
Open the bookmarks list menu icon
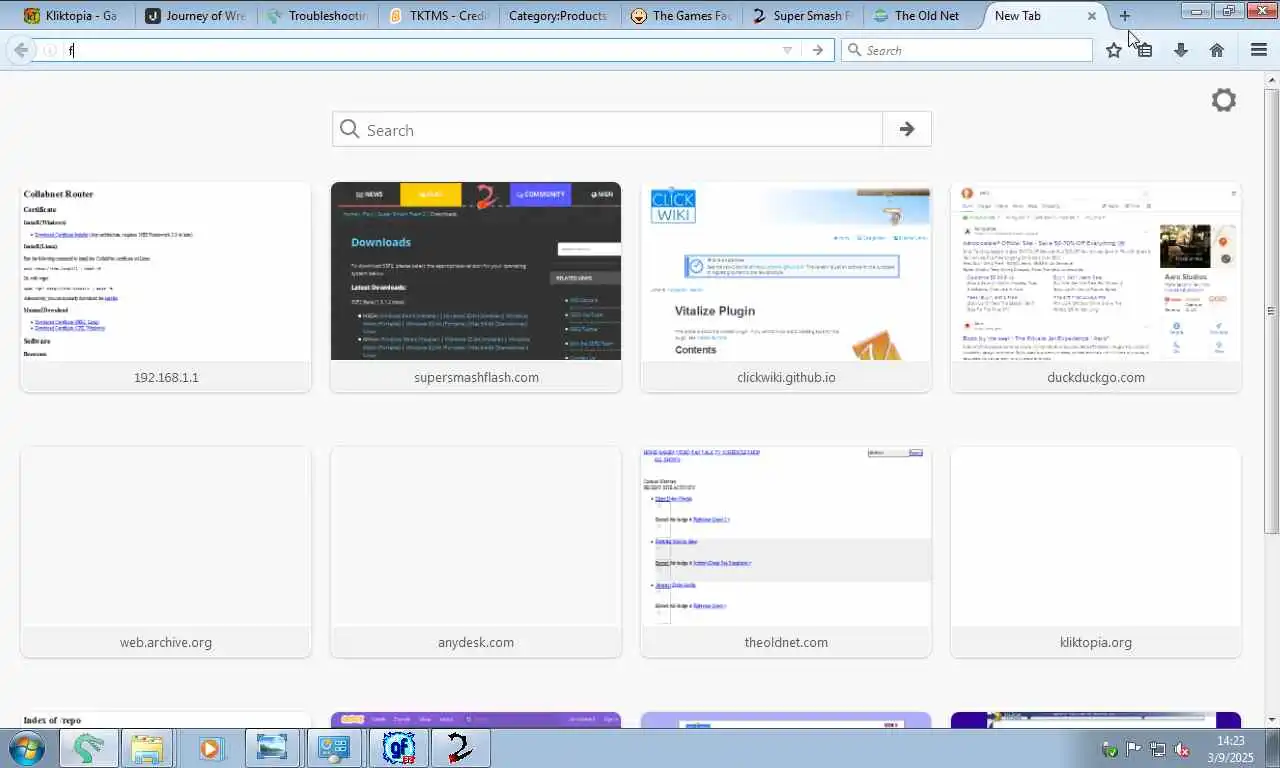[x=1146, y=50]
